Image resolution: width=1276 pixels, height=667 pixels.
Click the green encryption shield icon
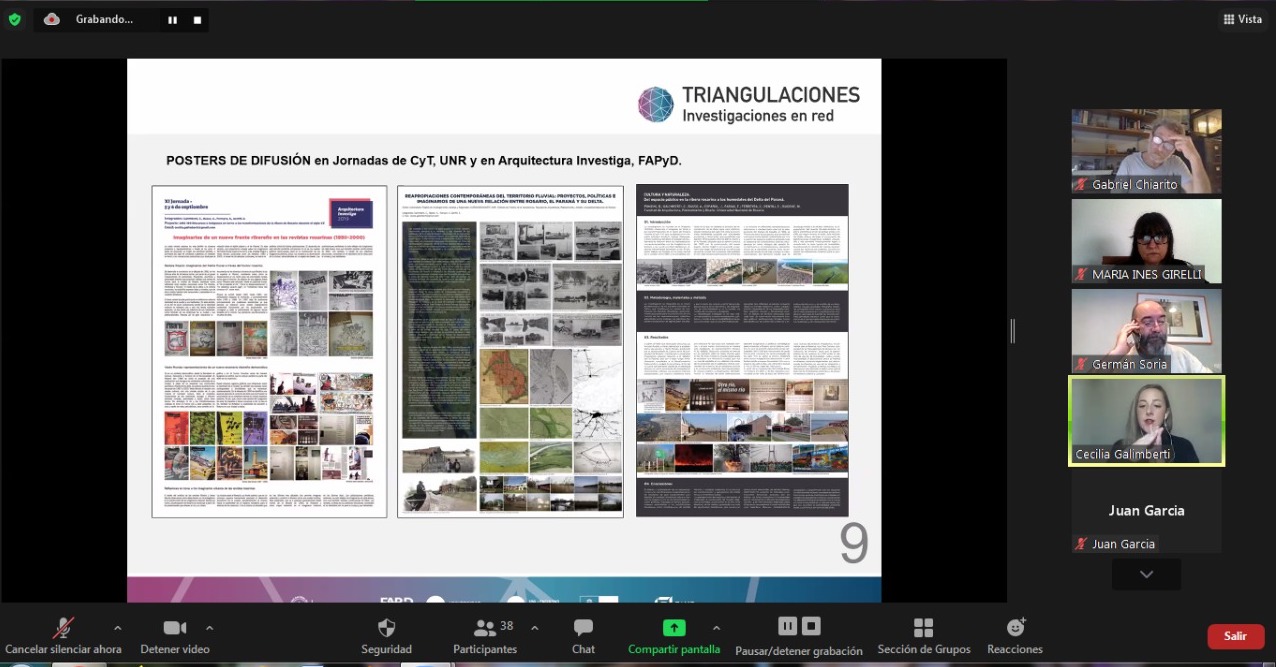pos(14,19)
